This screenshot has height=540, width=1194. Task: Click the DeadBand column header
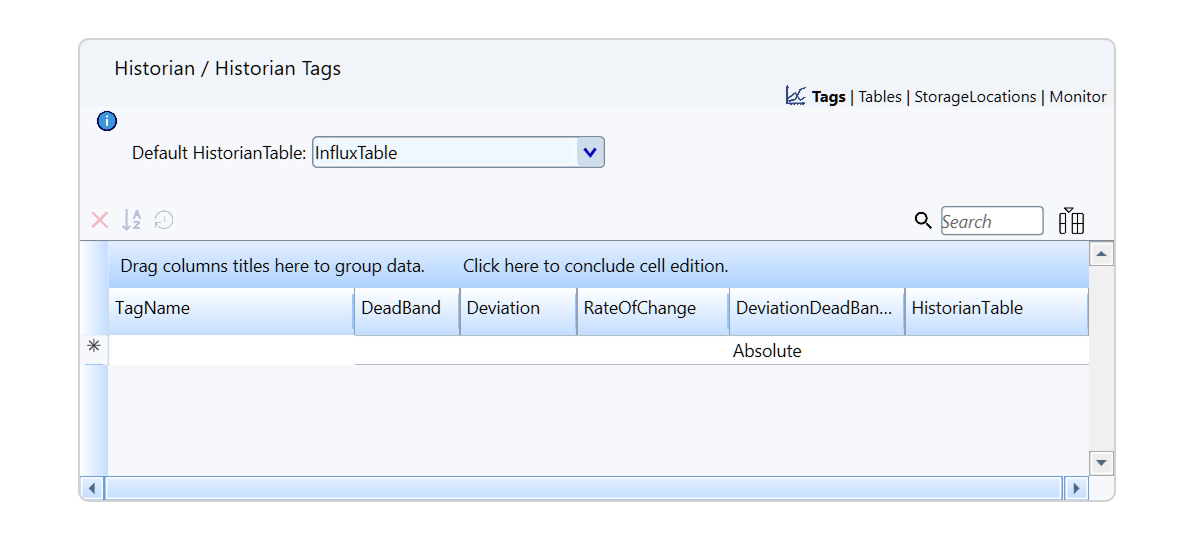pyautogui.click(x=407, y=308)
